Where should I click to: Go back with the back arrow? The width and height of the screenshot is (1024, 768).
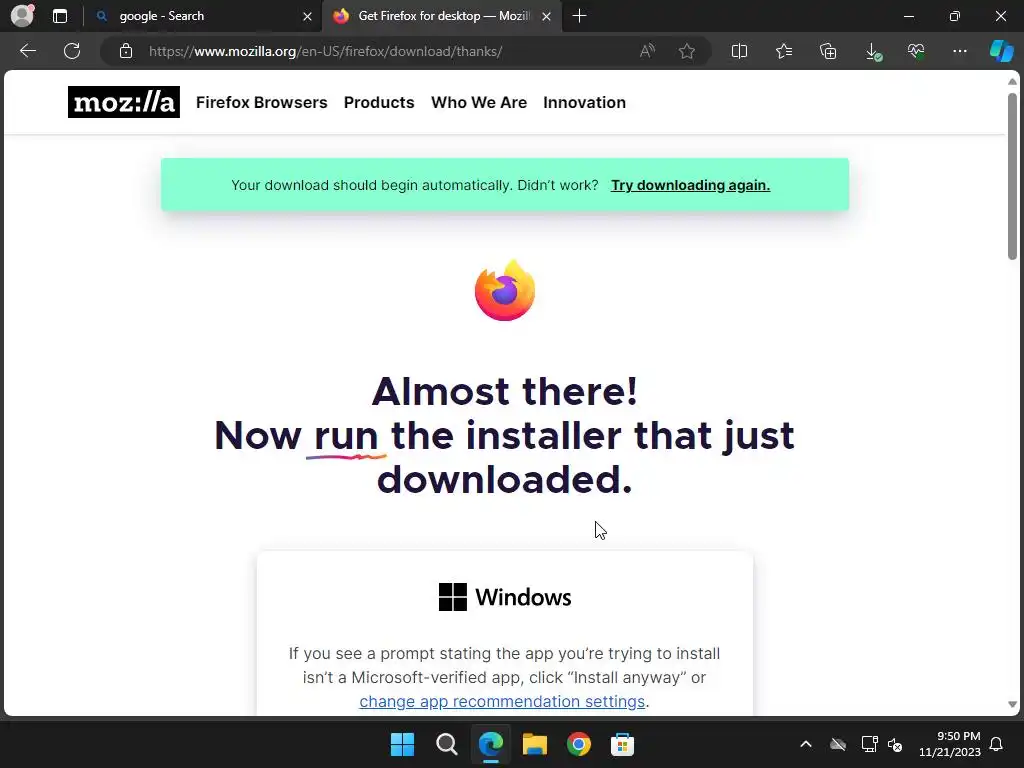click(x=27, y=51)
